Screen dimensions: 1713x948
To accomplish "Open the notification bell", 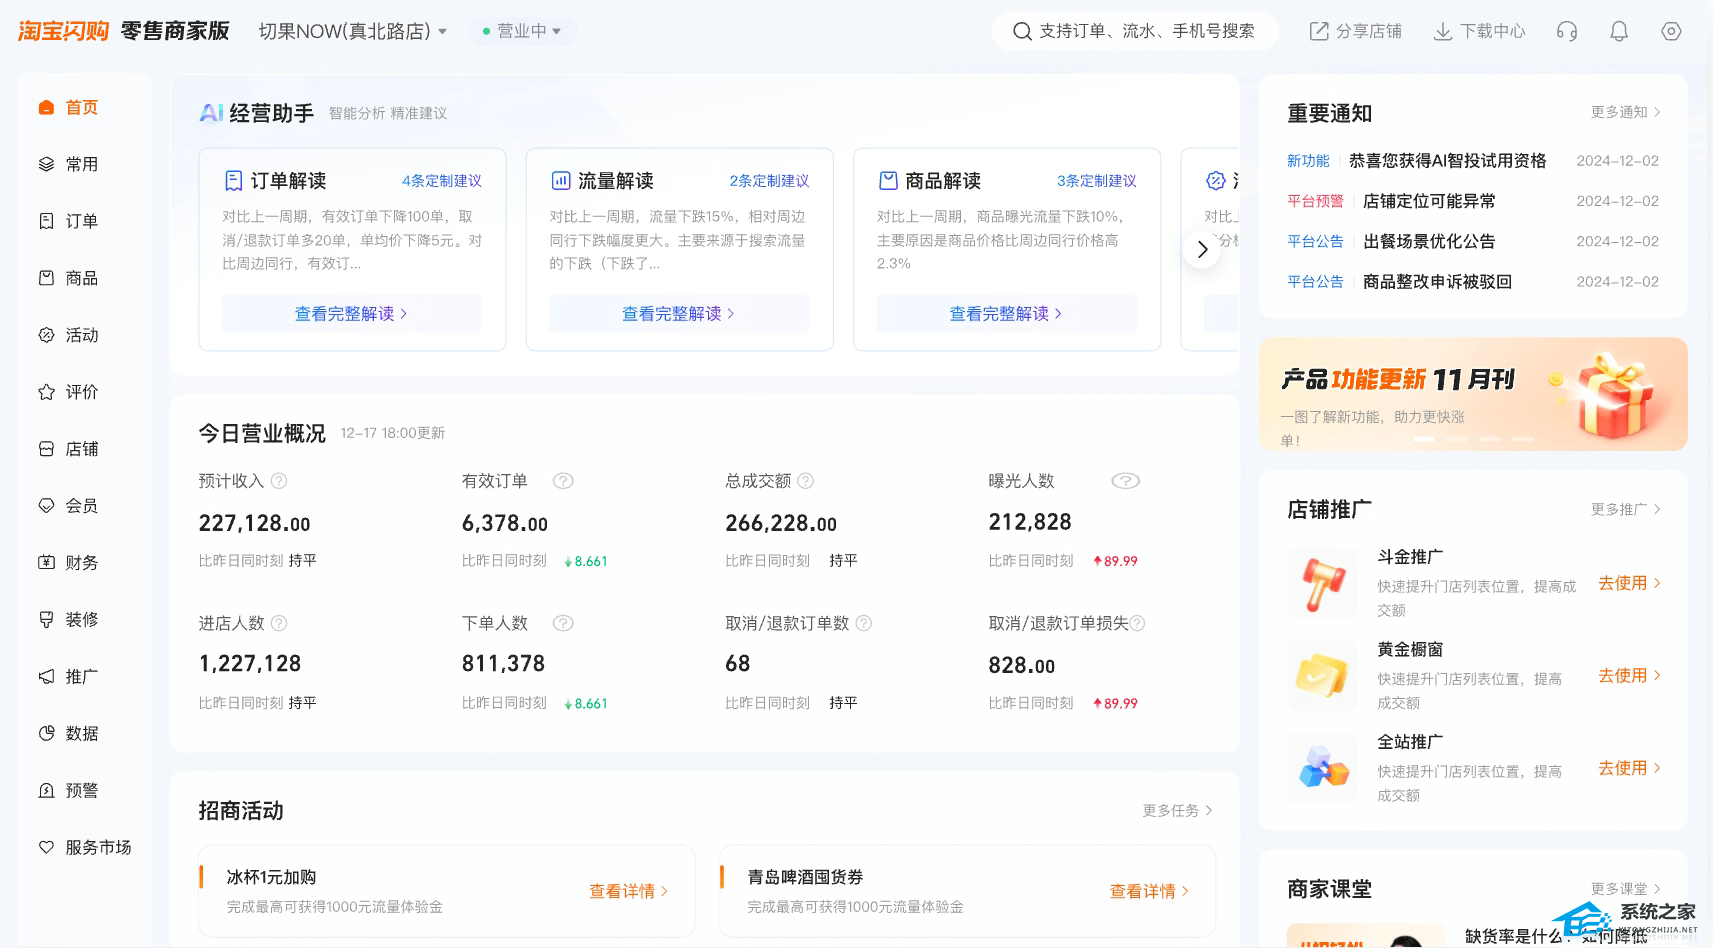I will 1619,31.
